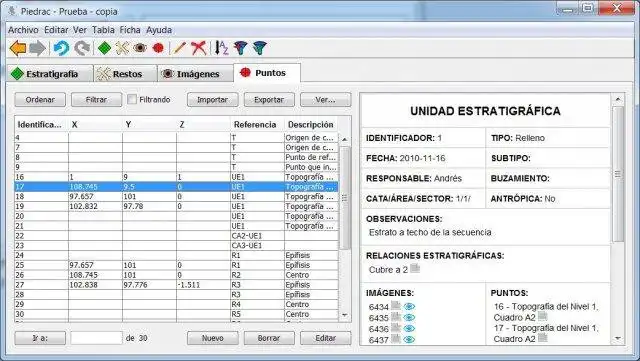The width and height of the screenshot is (640, 361).
Task: Switch to the Restos tab
Action: [x=125, y=74]
